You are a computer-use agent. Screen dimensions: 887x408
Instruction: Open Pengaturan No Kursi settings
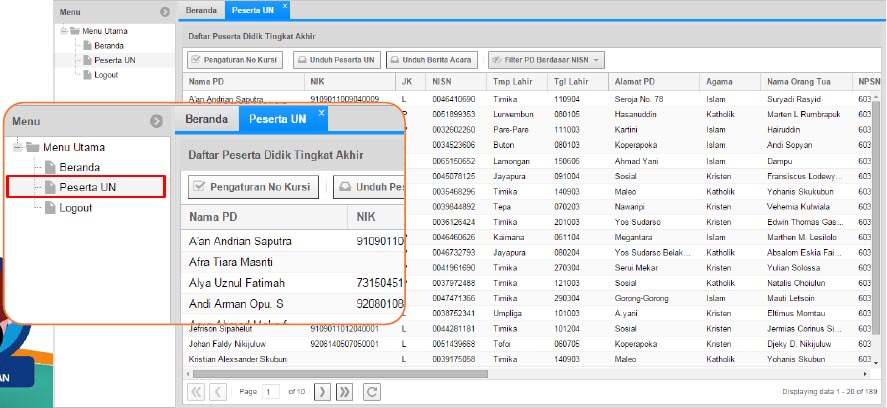235,60
